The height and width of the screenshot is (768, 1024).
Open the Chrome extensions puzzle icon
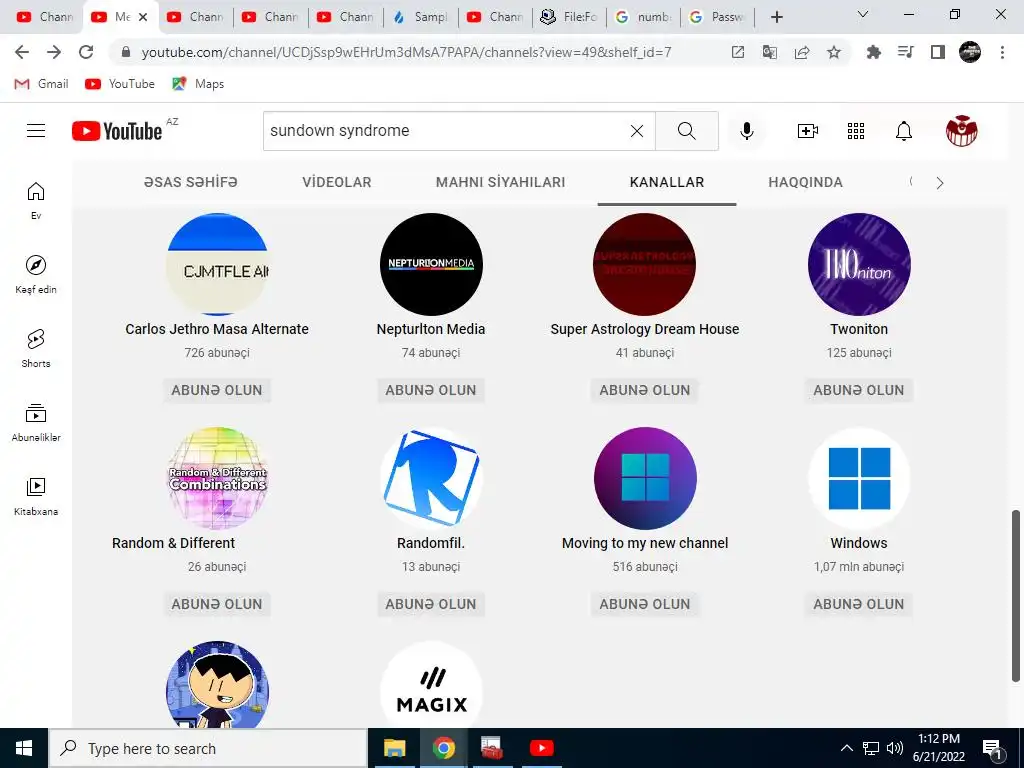(873, 52)
